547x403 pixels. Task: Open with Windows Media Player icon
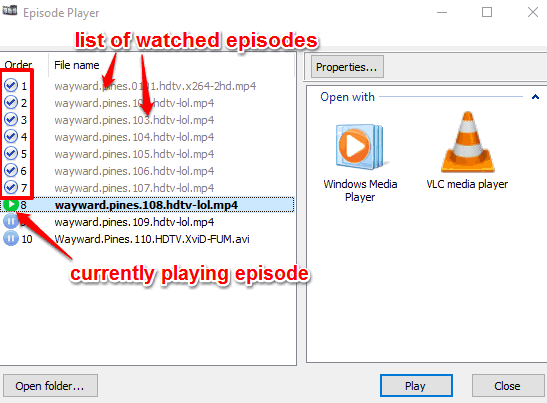click(359, 147)
